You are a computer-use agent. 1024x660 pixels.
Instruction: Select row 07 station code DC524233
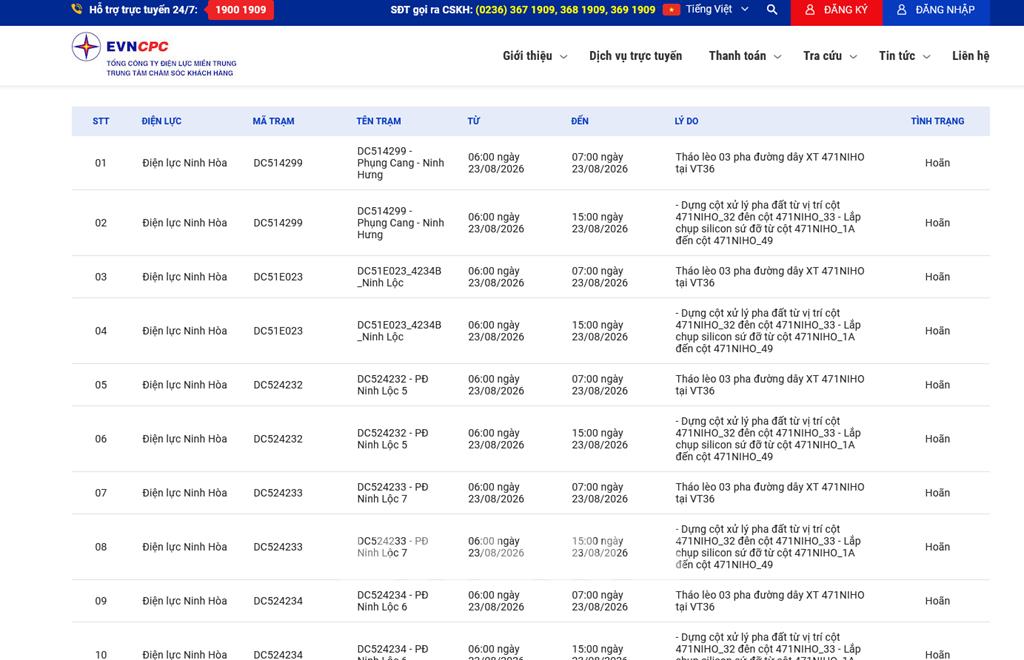(278, 493)
